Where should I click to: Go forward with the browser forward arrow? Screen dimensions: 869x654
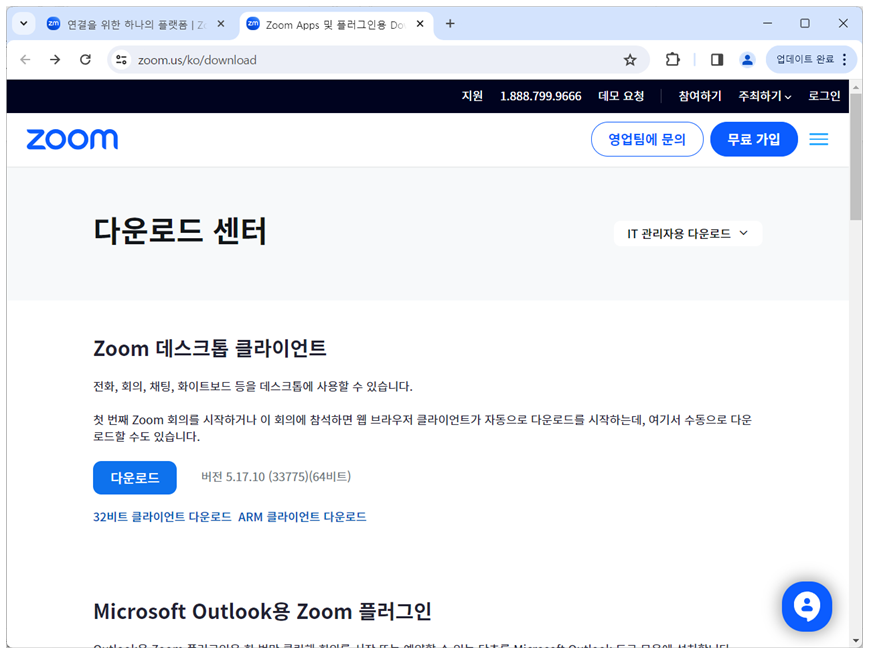[55, 60]
